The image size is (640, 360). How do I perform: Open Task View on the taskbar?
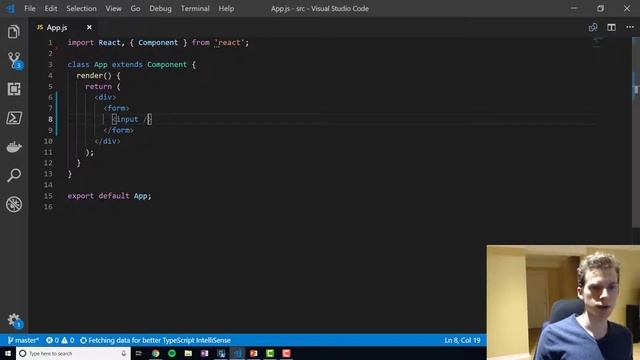[139, 353]
